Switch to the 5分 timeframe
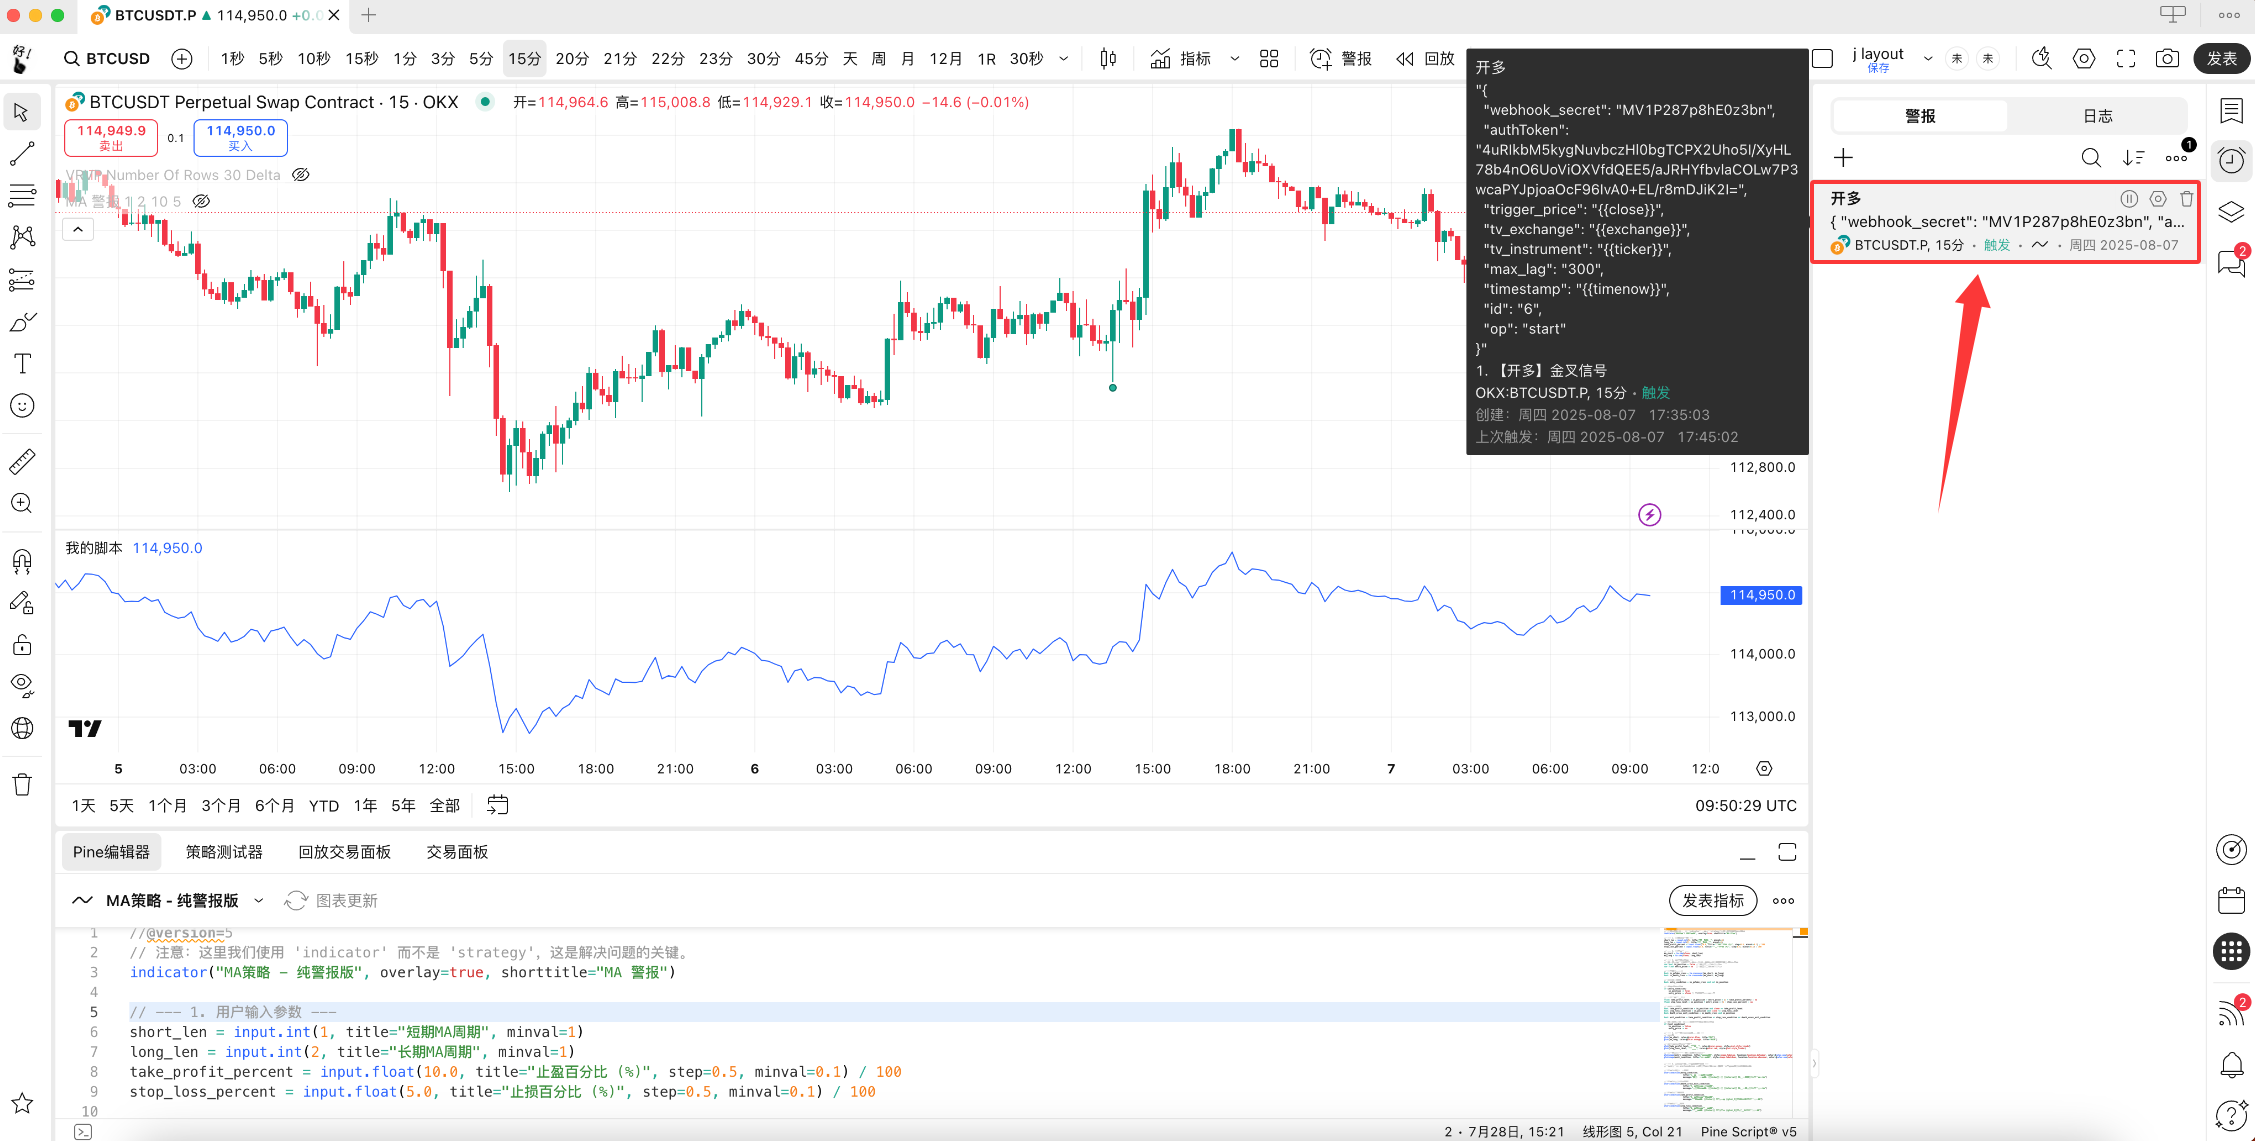Image resolution: width=2255 pixels, height=1141 pixels. (481, 59)
